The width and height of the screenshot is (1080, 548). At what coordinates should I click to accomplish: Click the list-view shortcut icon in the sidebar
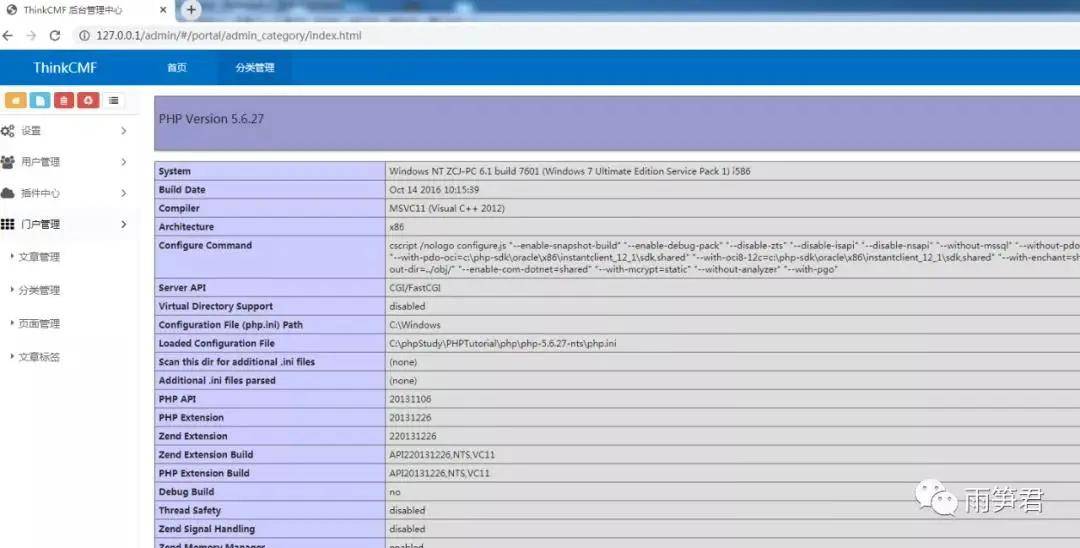[x=114, y=100]
